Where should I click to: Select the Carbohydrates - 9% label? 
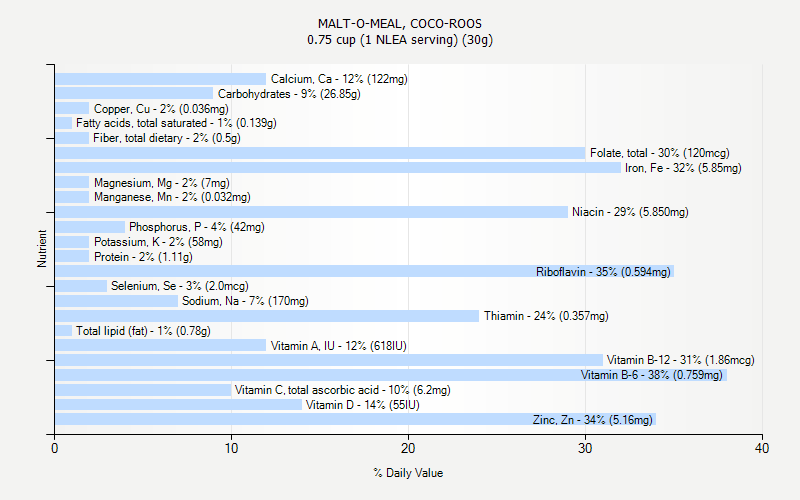(289, 94)
